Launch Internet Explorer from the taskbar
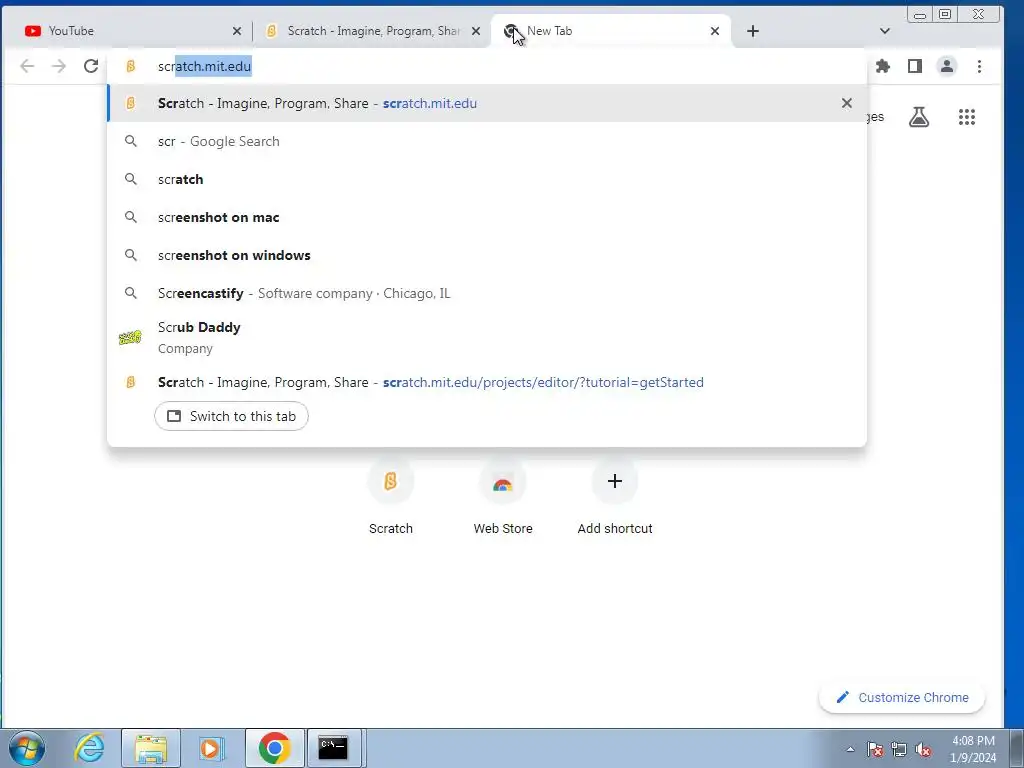 pyautogui.click(x=89, y=748)
